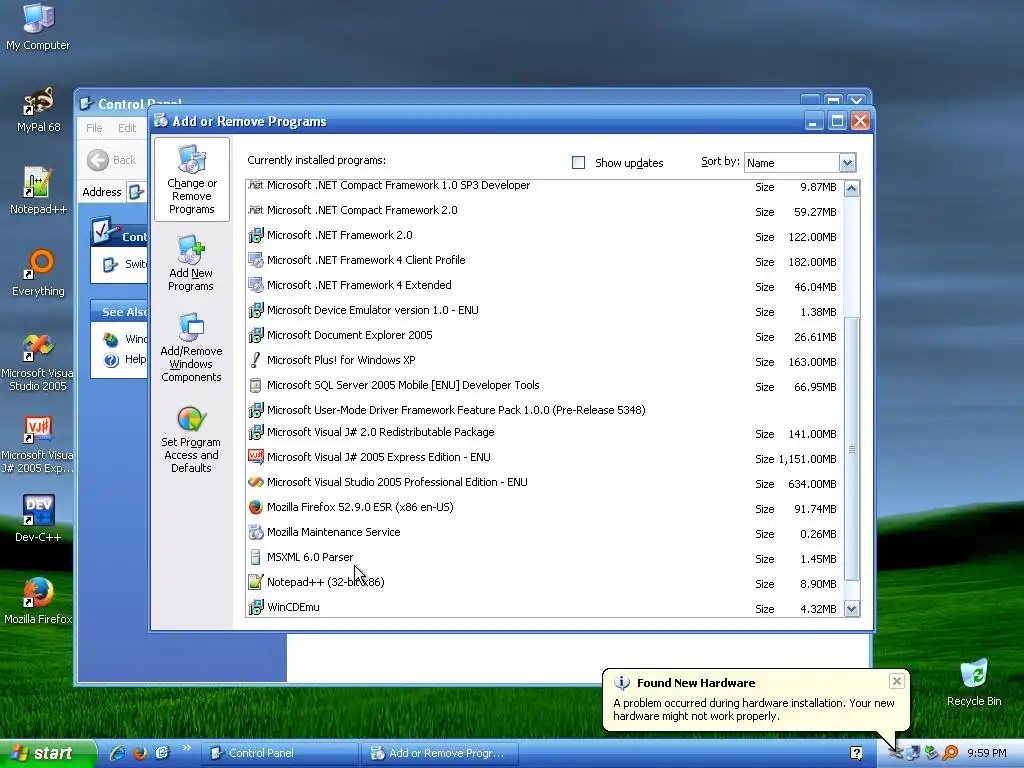Select Microsoft User-Mode Driver Framework Feature Pack
Screen dimensions: 1024x768
[x=545, y=410]
